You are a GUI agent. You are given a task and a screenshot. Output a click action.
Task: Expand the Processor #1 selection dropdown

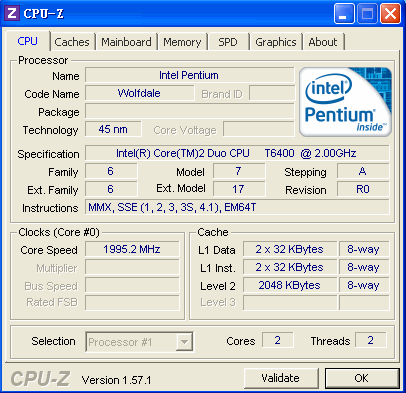tap(184, 342)
